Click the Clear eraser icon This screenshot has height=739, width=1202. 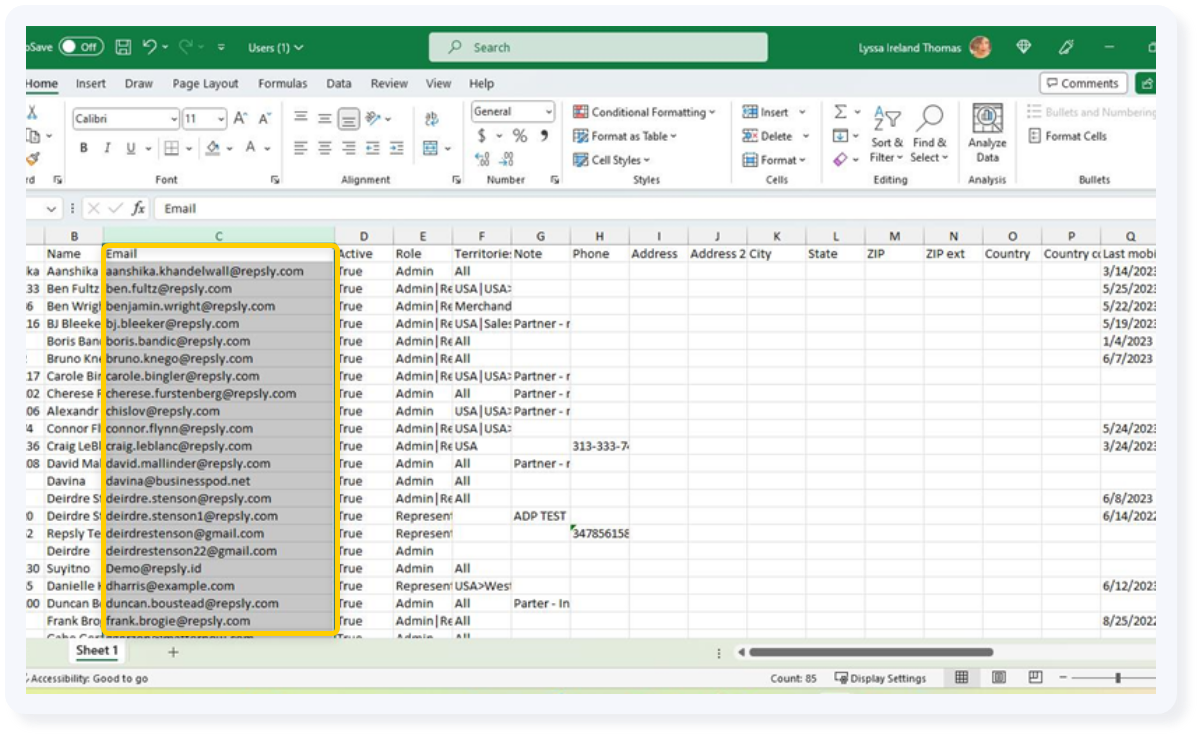(x=840, y=160)
